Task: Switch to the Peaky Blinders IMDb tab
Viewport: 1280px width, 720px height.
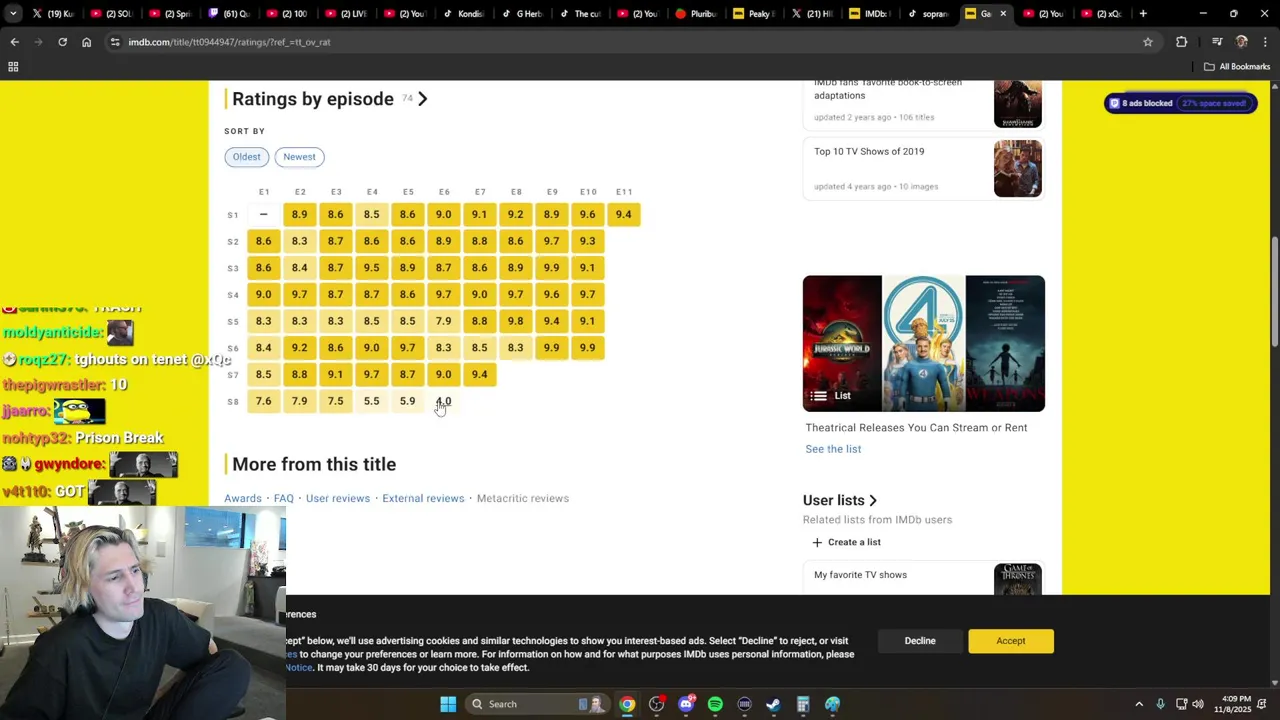Action: (x=756, y=14)
